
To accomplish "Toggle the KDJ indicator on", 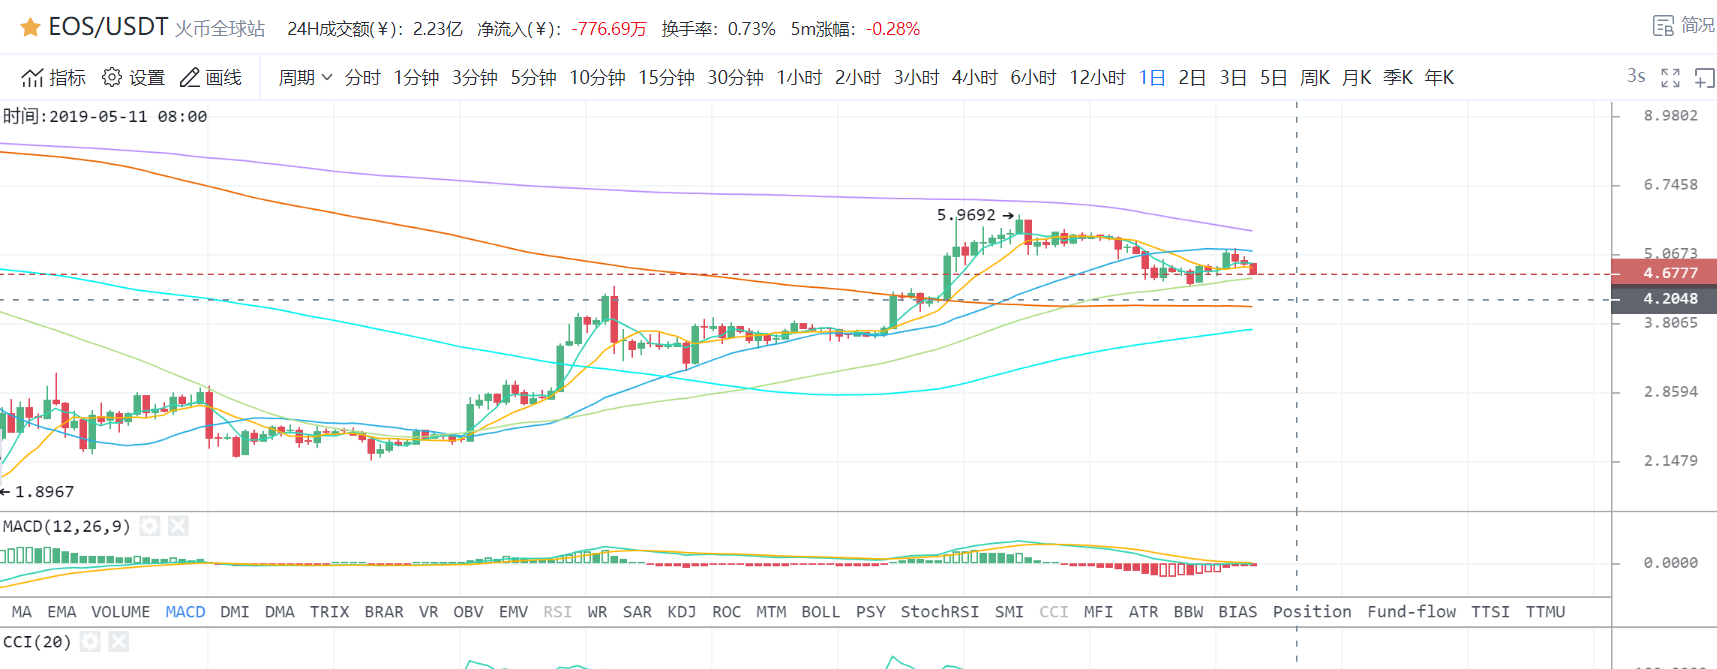I will pos(681,612).
